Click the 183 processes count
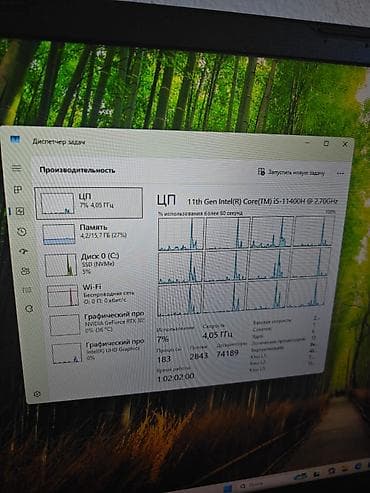This screenshot has height=493, width=370. tap(164, 359)
